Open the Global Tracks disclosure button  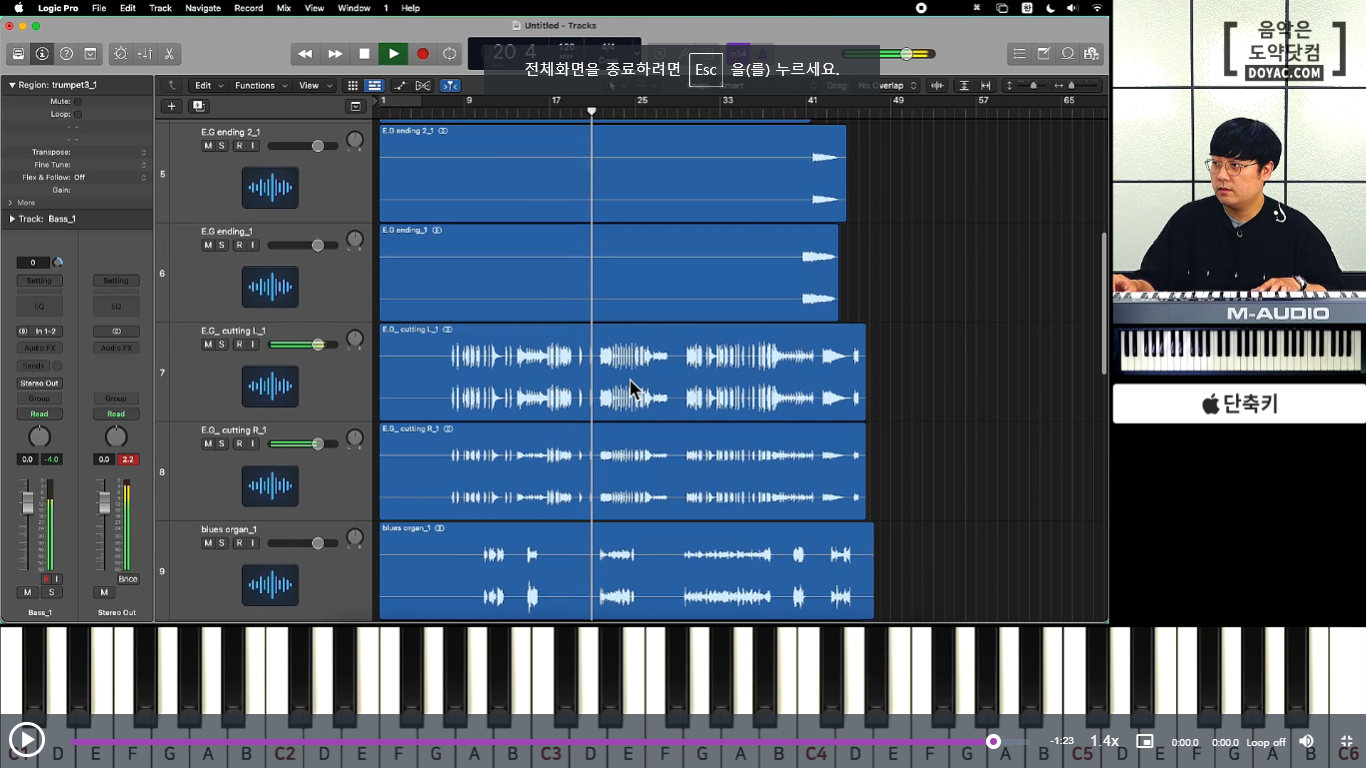[x=355, y=106]
